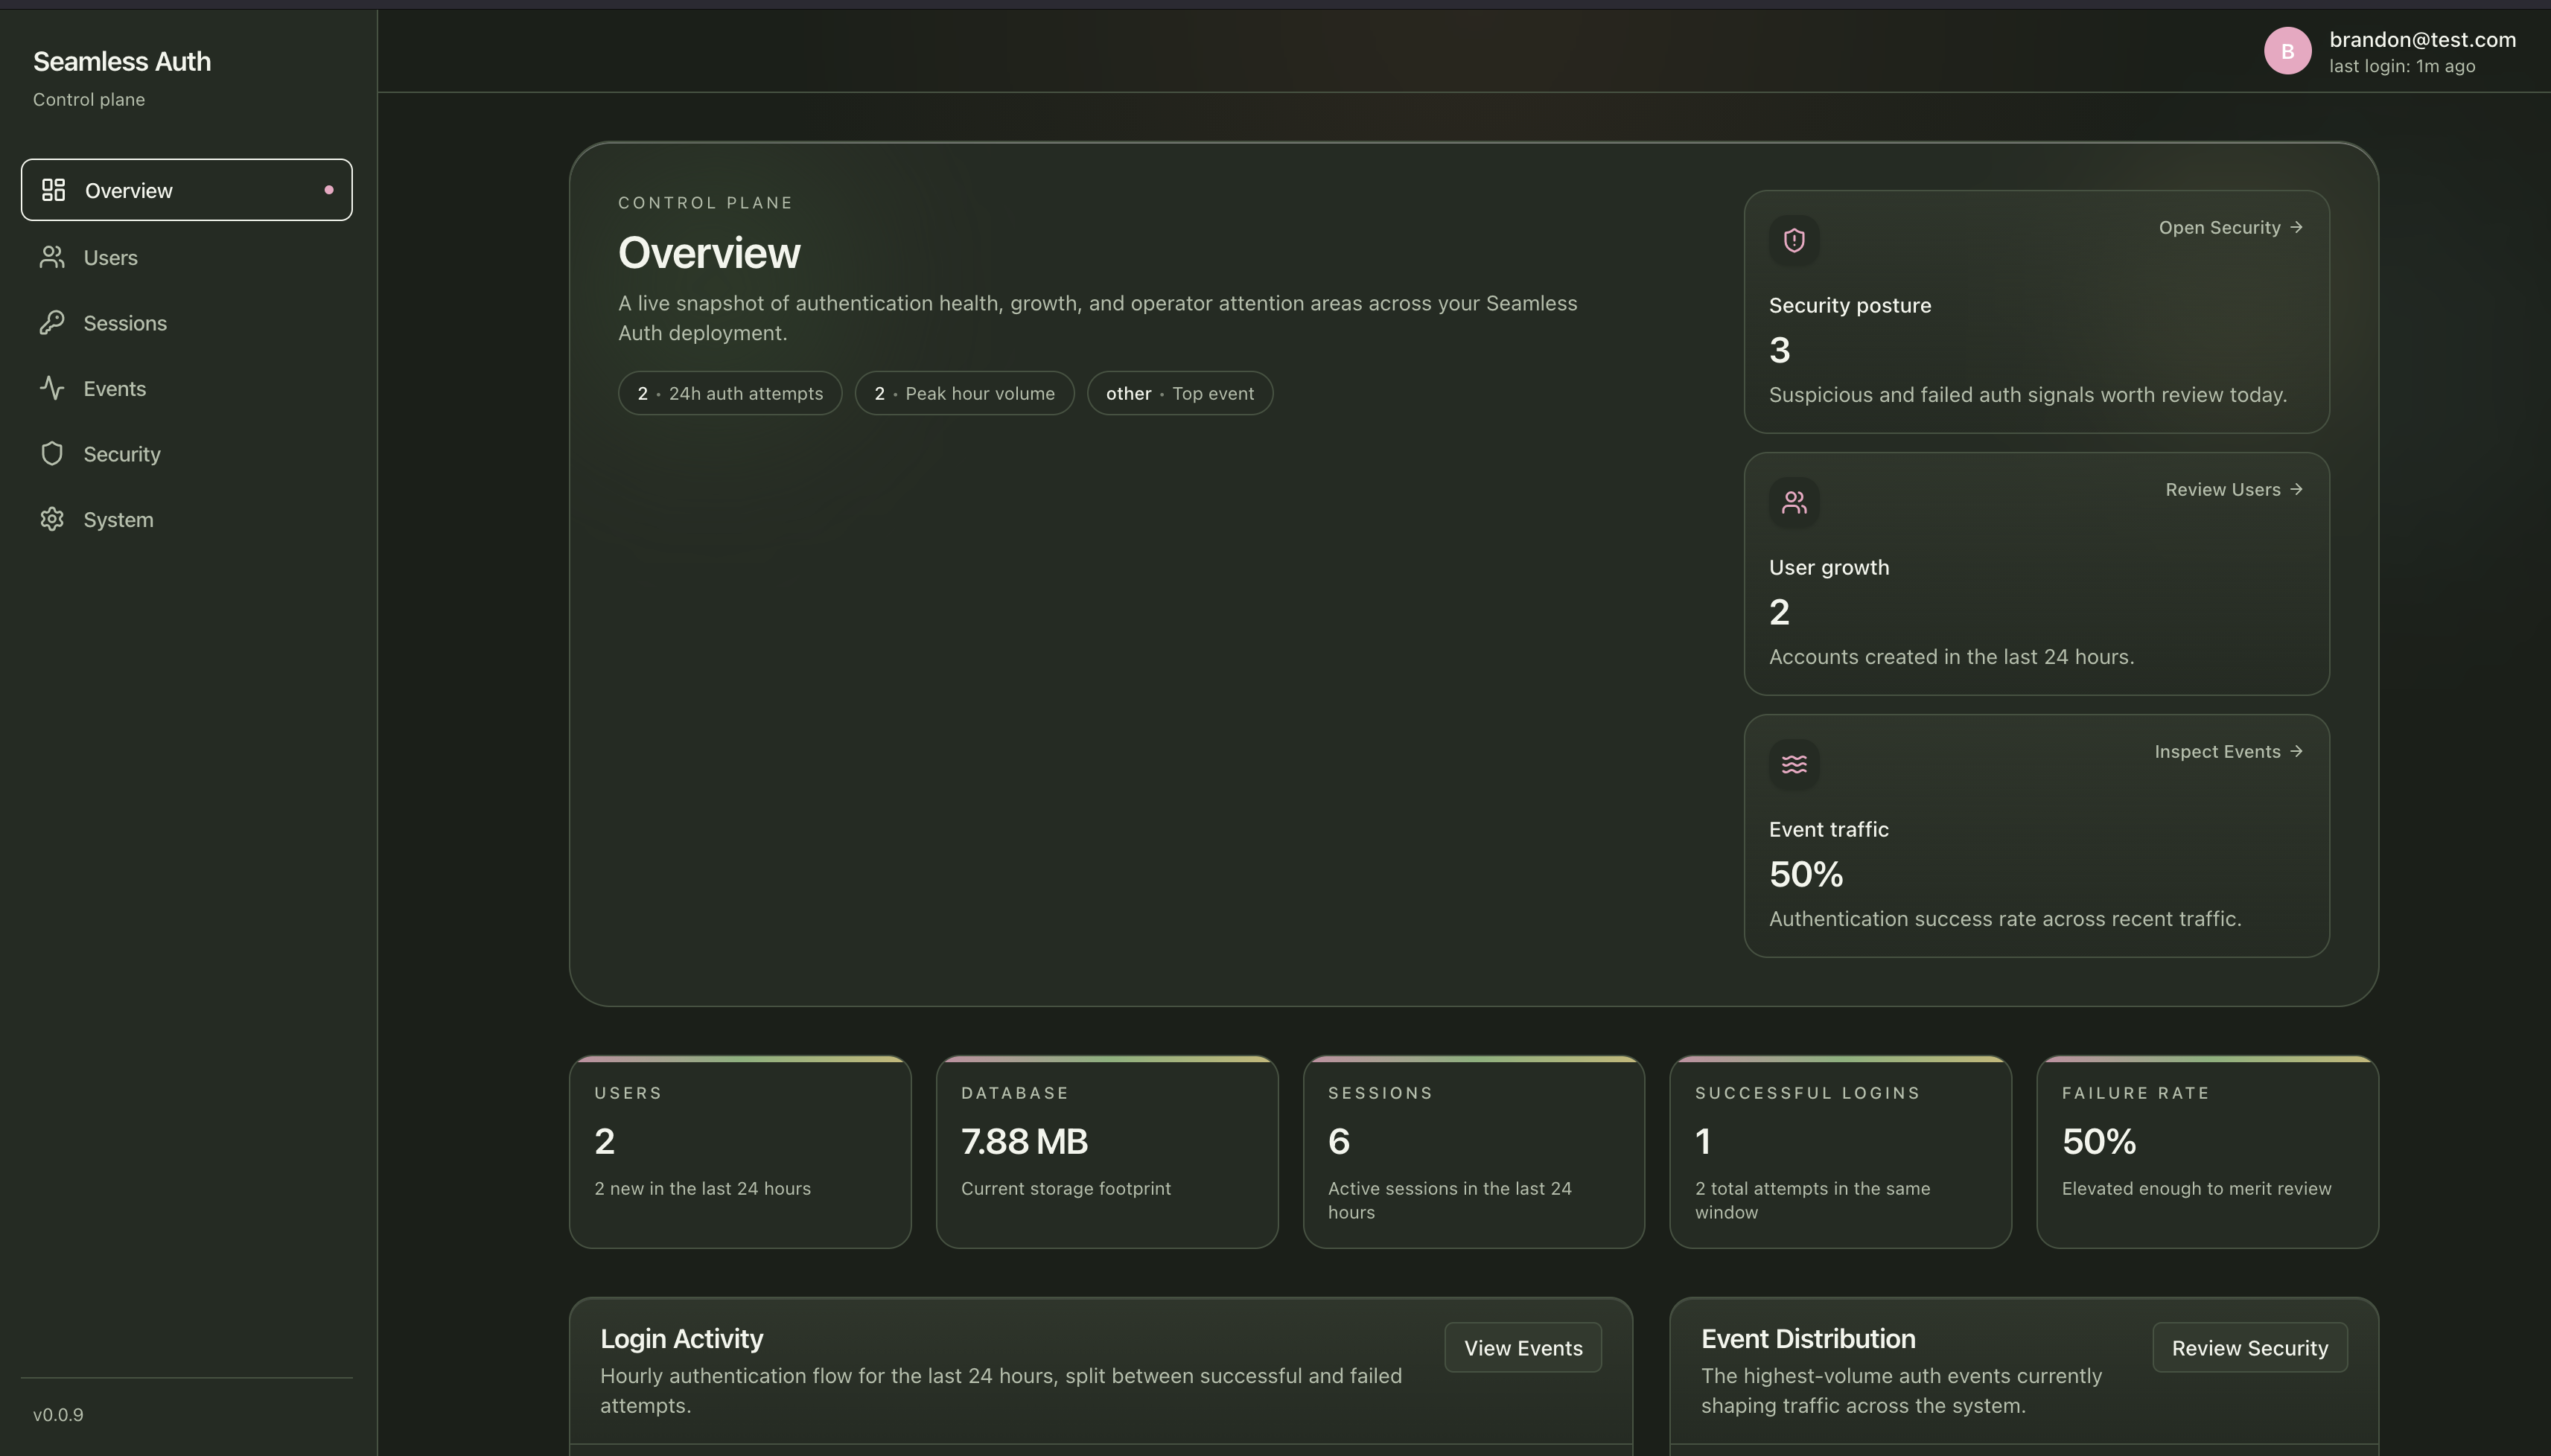Click the Failure Rate 50% value
This screenshot has width=2551, height=1456.
pyautogui.click(x=2099, y=1141)
